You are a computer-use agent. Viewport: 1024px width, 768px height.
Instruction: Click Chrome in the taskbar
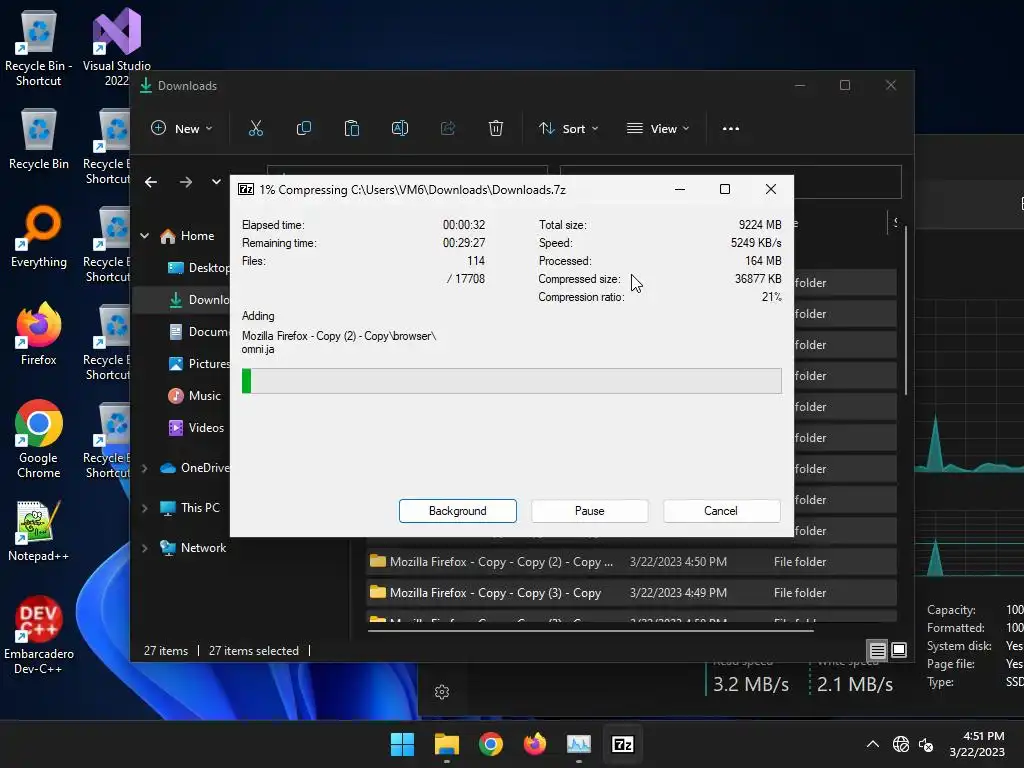point(490,744)
